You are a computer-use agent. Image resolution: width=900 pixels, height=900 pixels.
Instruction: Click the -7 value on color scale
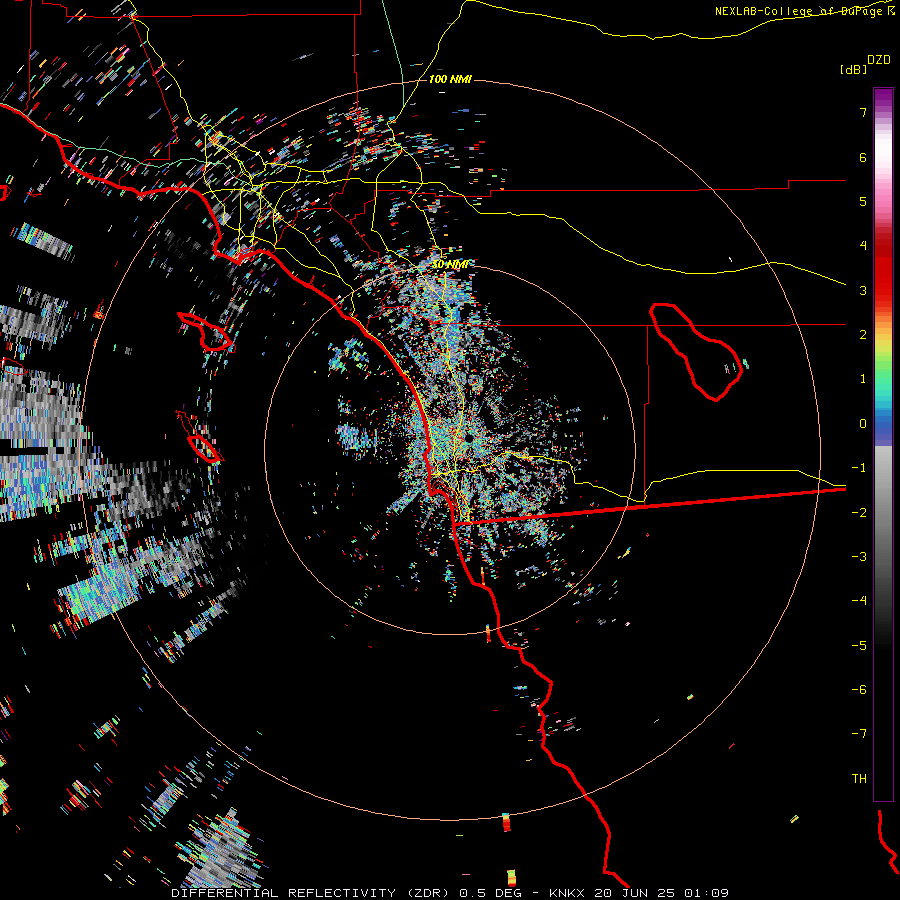(859, 734)
